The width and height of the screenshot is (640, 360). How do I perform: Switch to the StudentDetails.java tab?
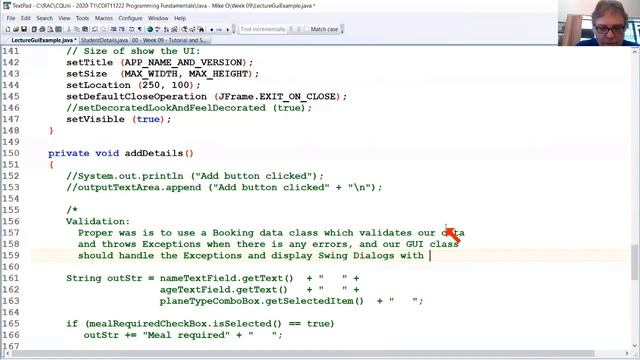[104, 40]
